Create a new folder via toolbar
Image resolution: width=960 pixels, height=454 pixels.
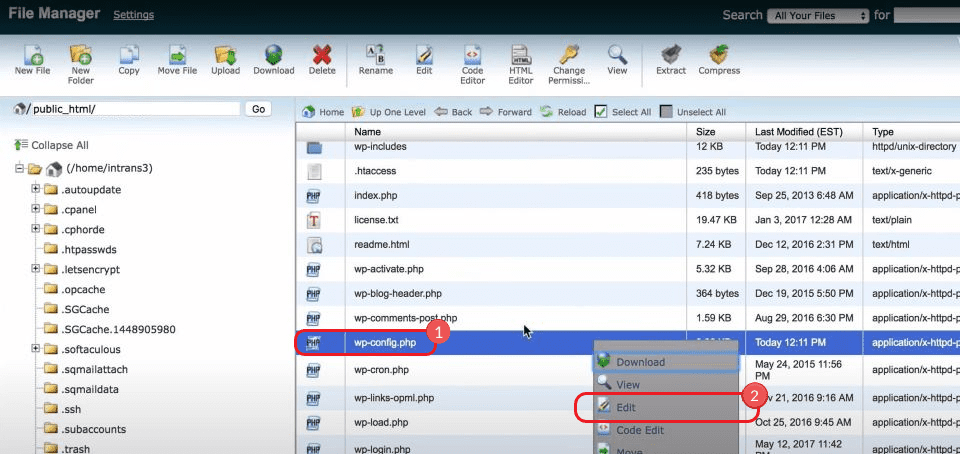click(x=80, y=55)
